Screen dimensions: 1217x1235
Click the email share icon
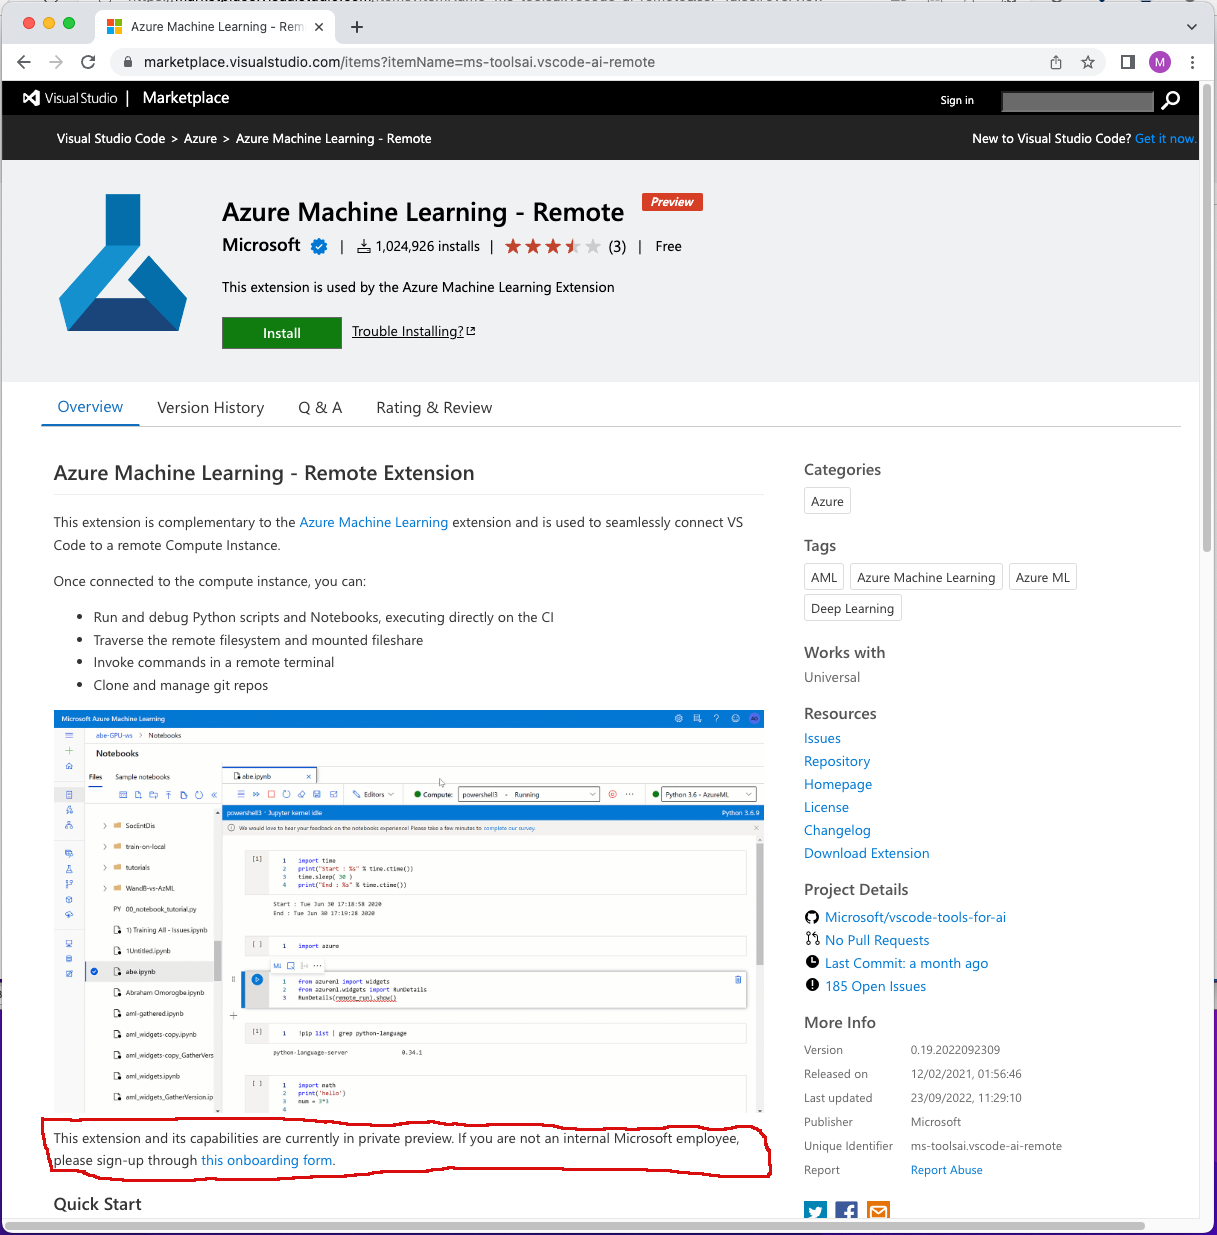click(878, 1211)
